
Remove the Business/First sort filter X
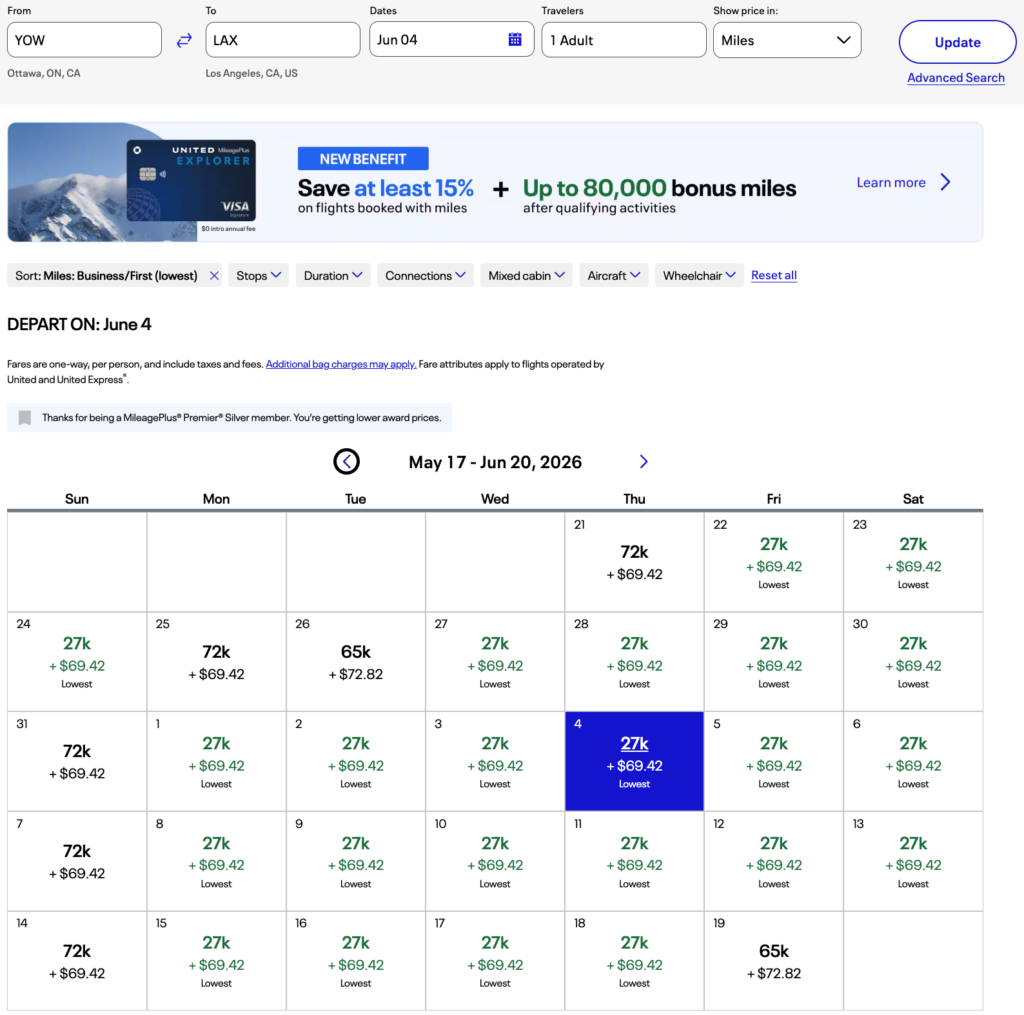214,276
